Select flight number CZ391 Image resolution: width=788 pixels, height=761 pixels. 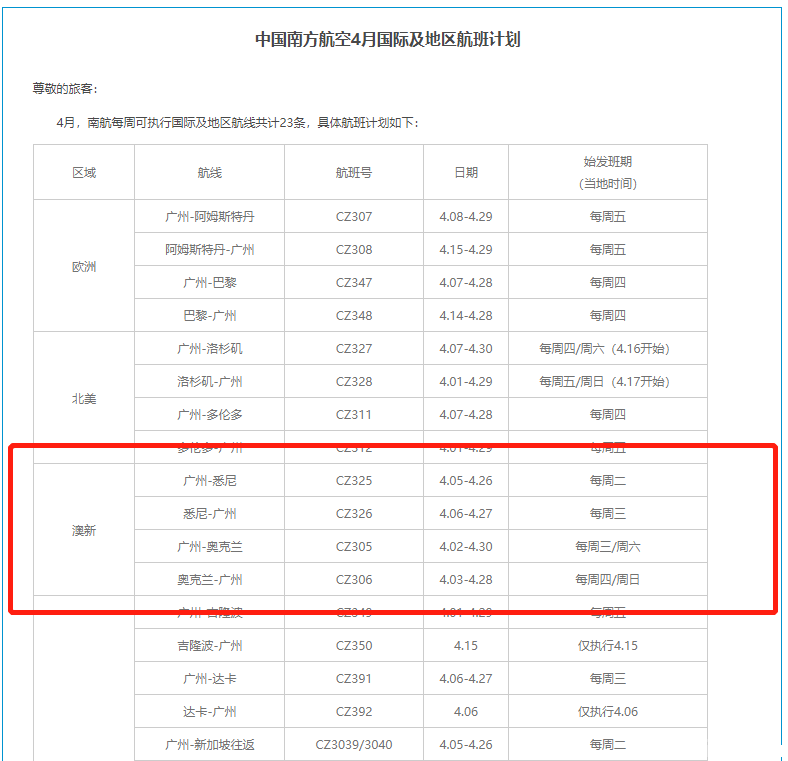(354, 679)
